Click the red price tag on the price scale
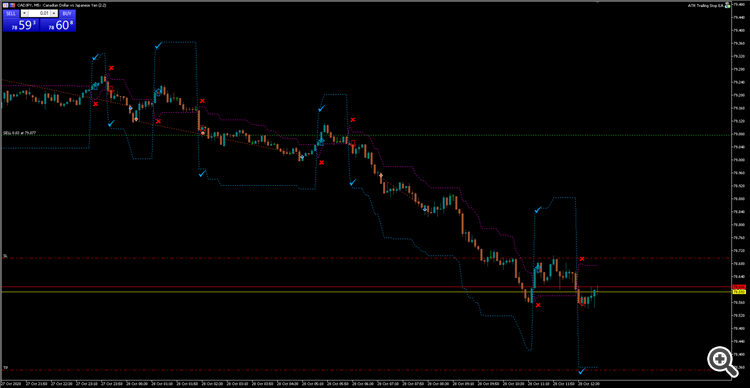 tap(739, 287)
